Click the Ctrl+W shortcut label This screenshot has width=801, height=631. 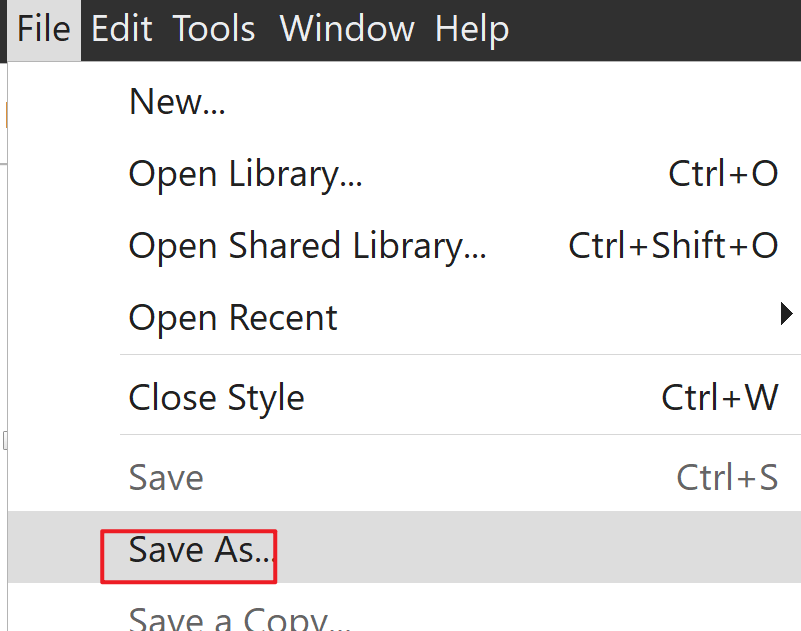tap(719, 398)
